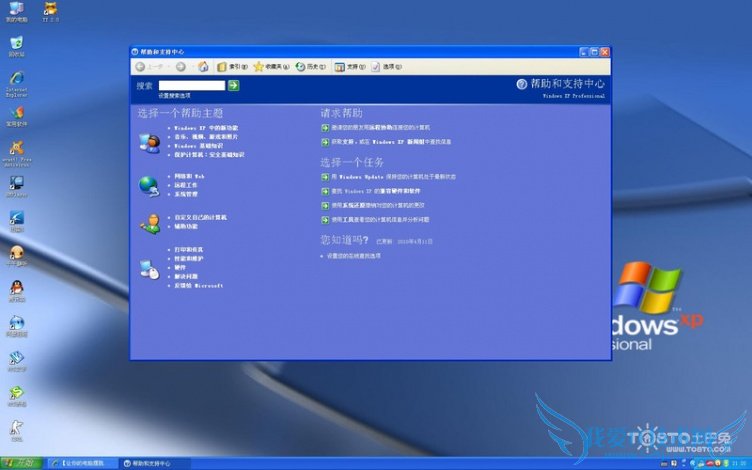The image size is (752, 470).
Task: Open 'Windows 基础知识' topic
Action: click(199, 146)
